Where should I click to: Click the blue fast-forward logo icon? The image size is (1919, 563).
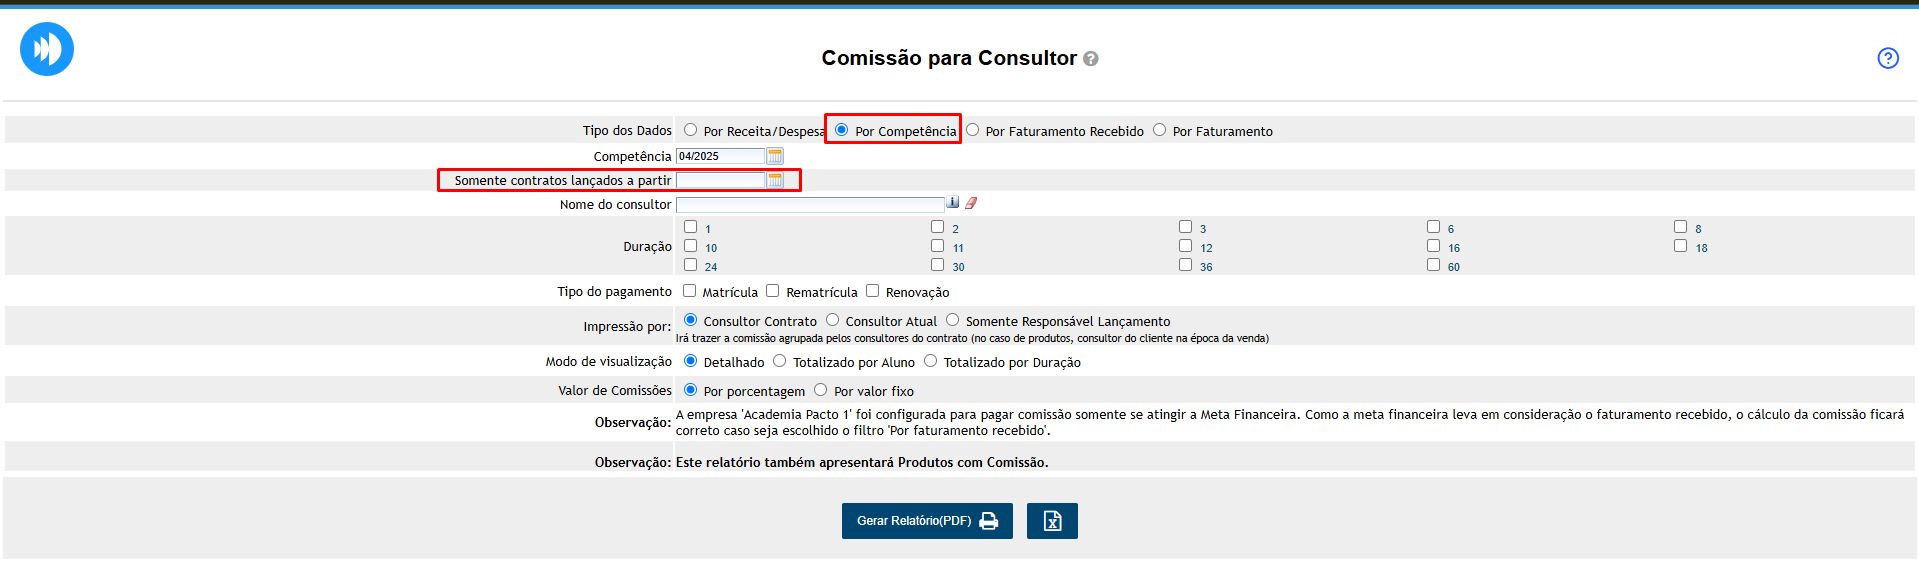47,49
